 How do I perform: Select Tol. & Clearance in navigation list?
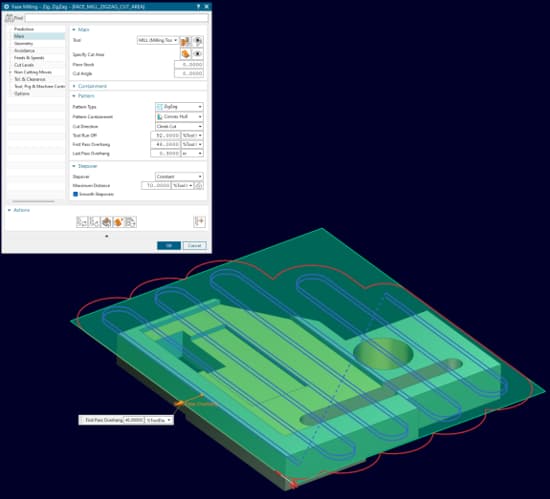30,79
